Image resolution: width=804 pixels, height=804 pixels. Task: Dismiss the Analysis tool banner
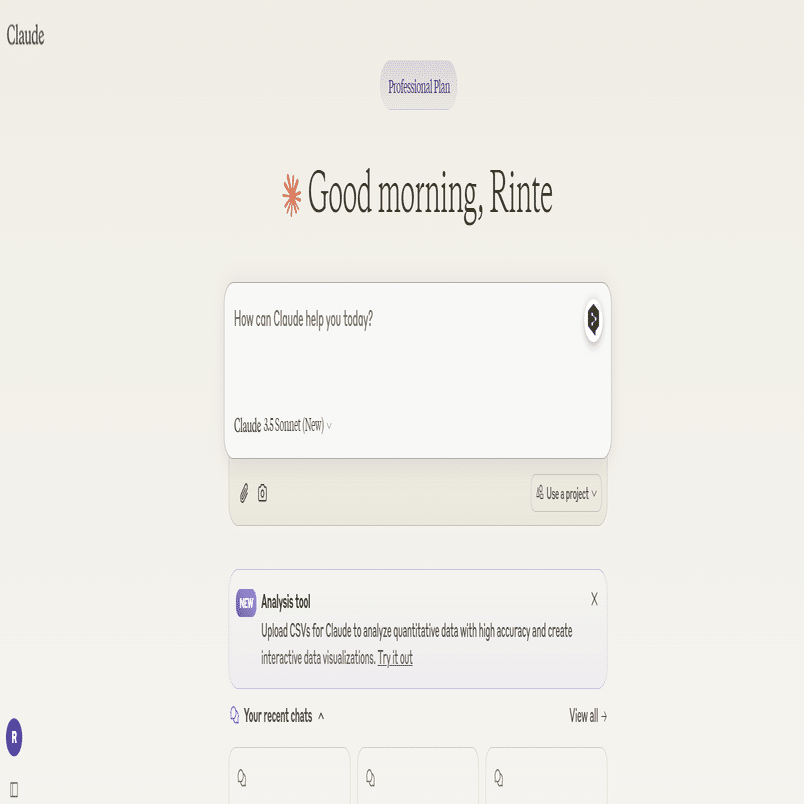[x=594, y=599]
